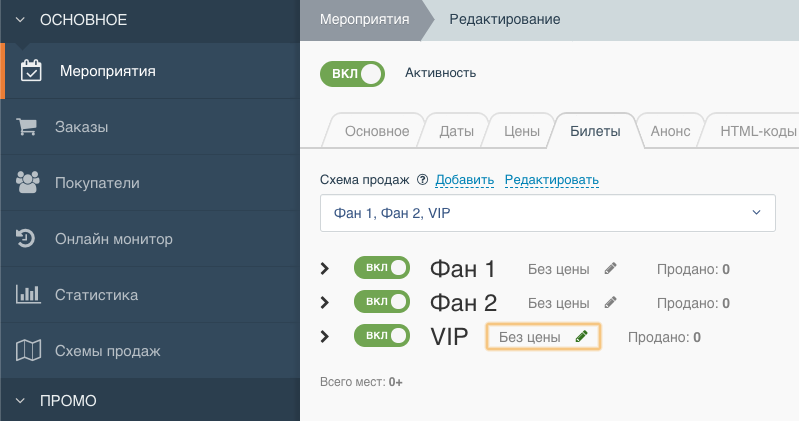Click the pencil icon for Фан 1 price
The image size is (799, 421).
[610, 269]
